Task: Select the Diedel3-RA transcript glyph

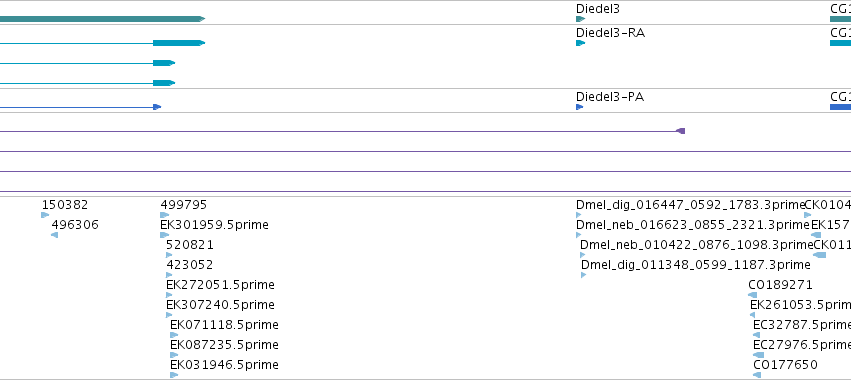Action: pos(580,43)
